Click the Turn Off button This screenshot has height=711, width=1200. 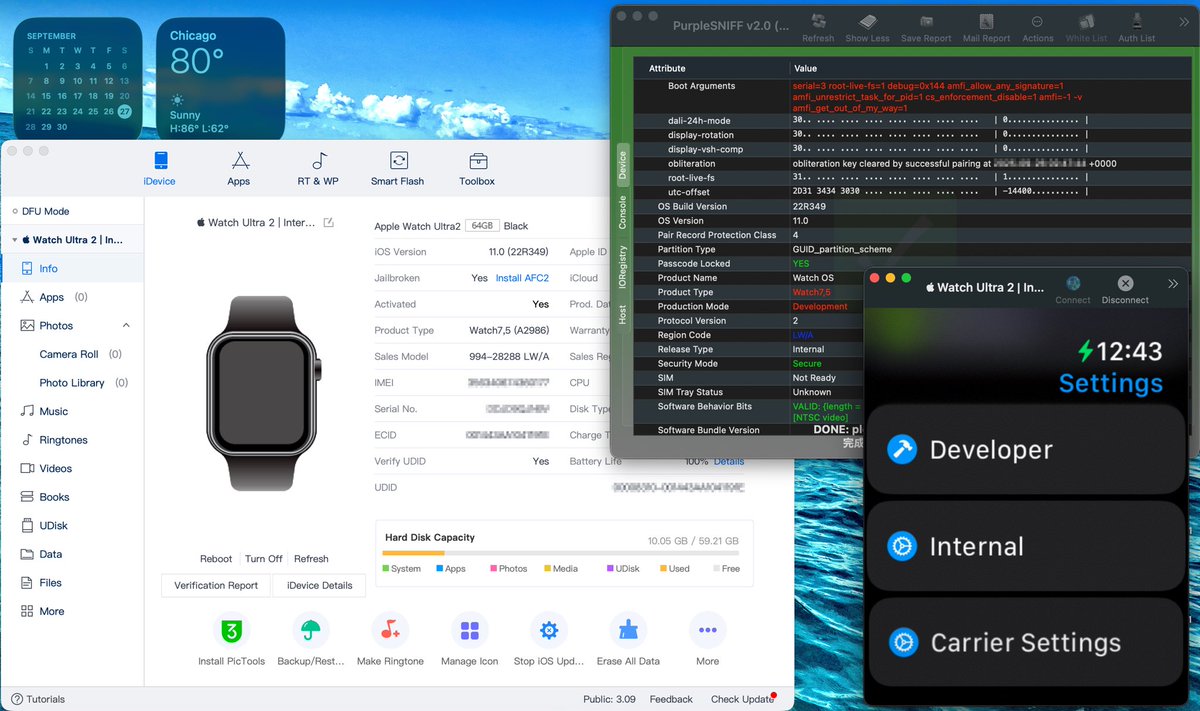click(x=264, y=559)
